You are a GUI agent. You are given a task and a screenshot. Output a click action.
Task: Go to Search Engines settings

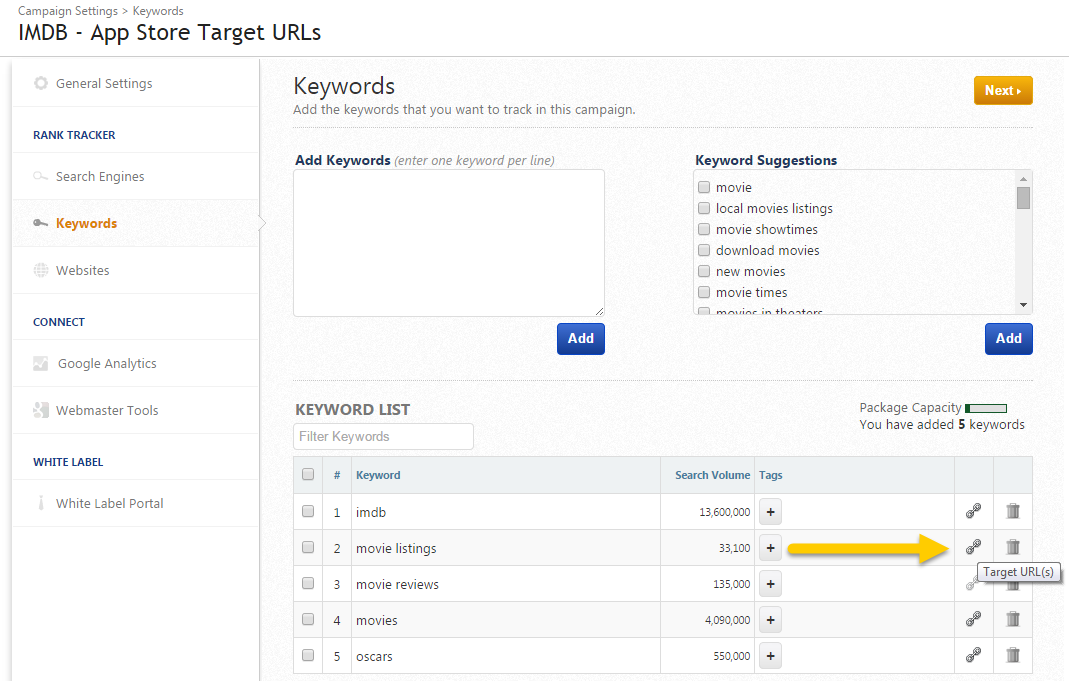[x=100, y=177]
